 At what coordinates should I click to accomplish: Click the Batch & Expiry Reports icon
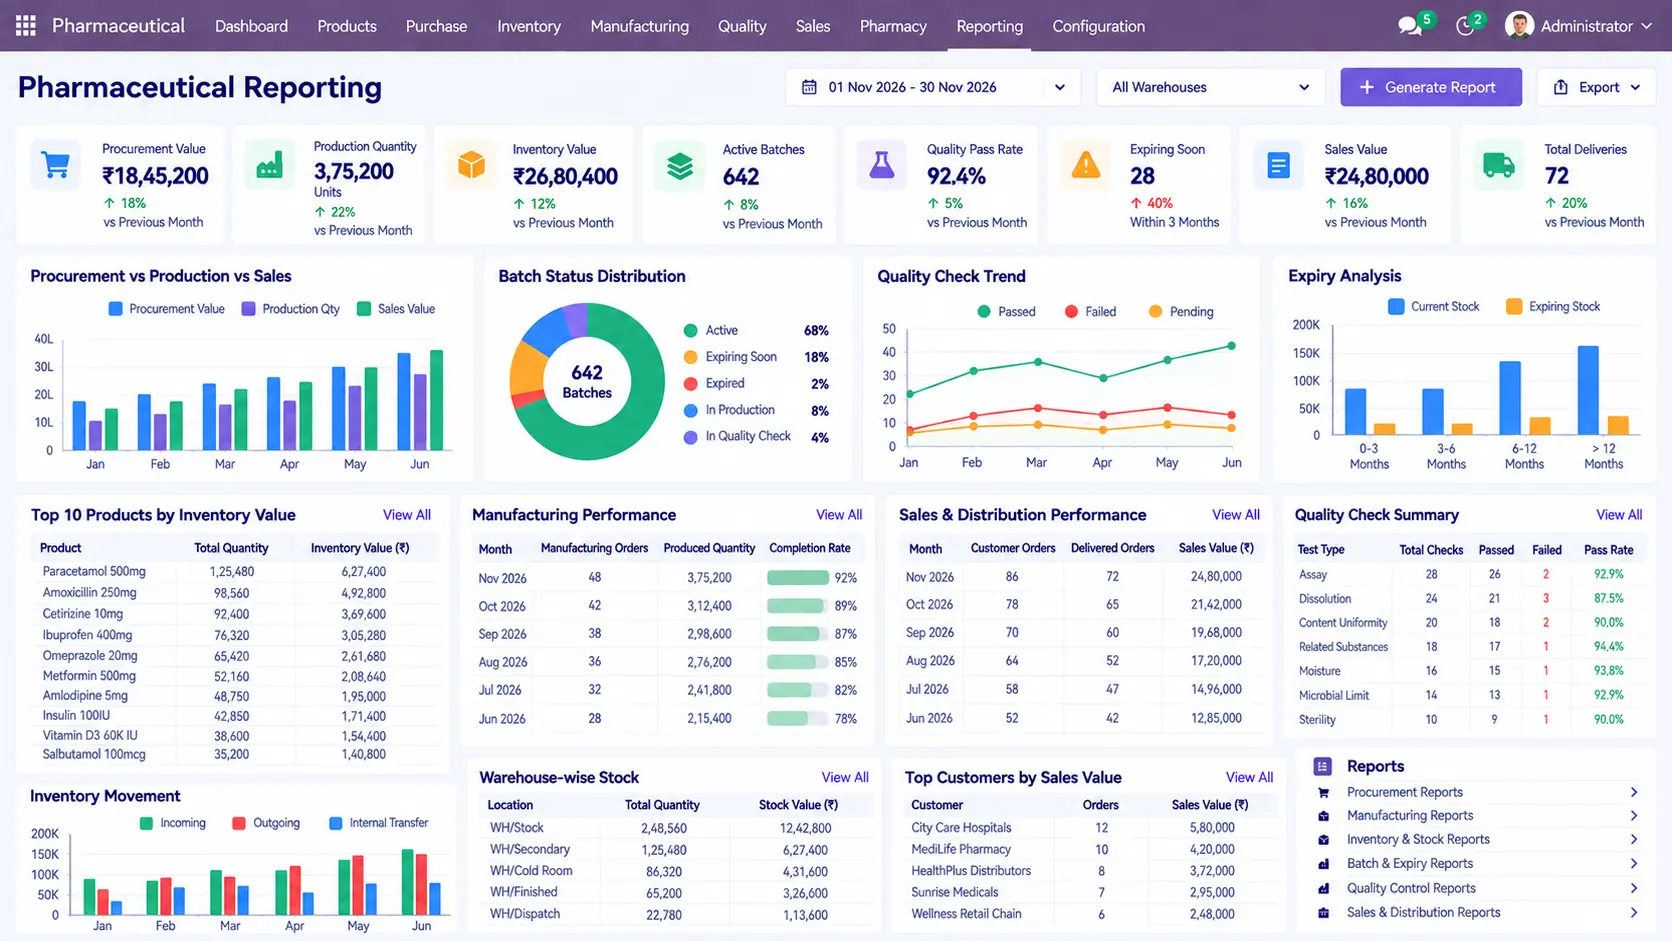pos(1323,864)
